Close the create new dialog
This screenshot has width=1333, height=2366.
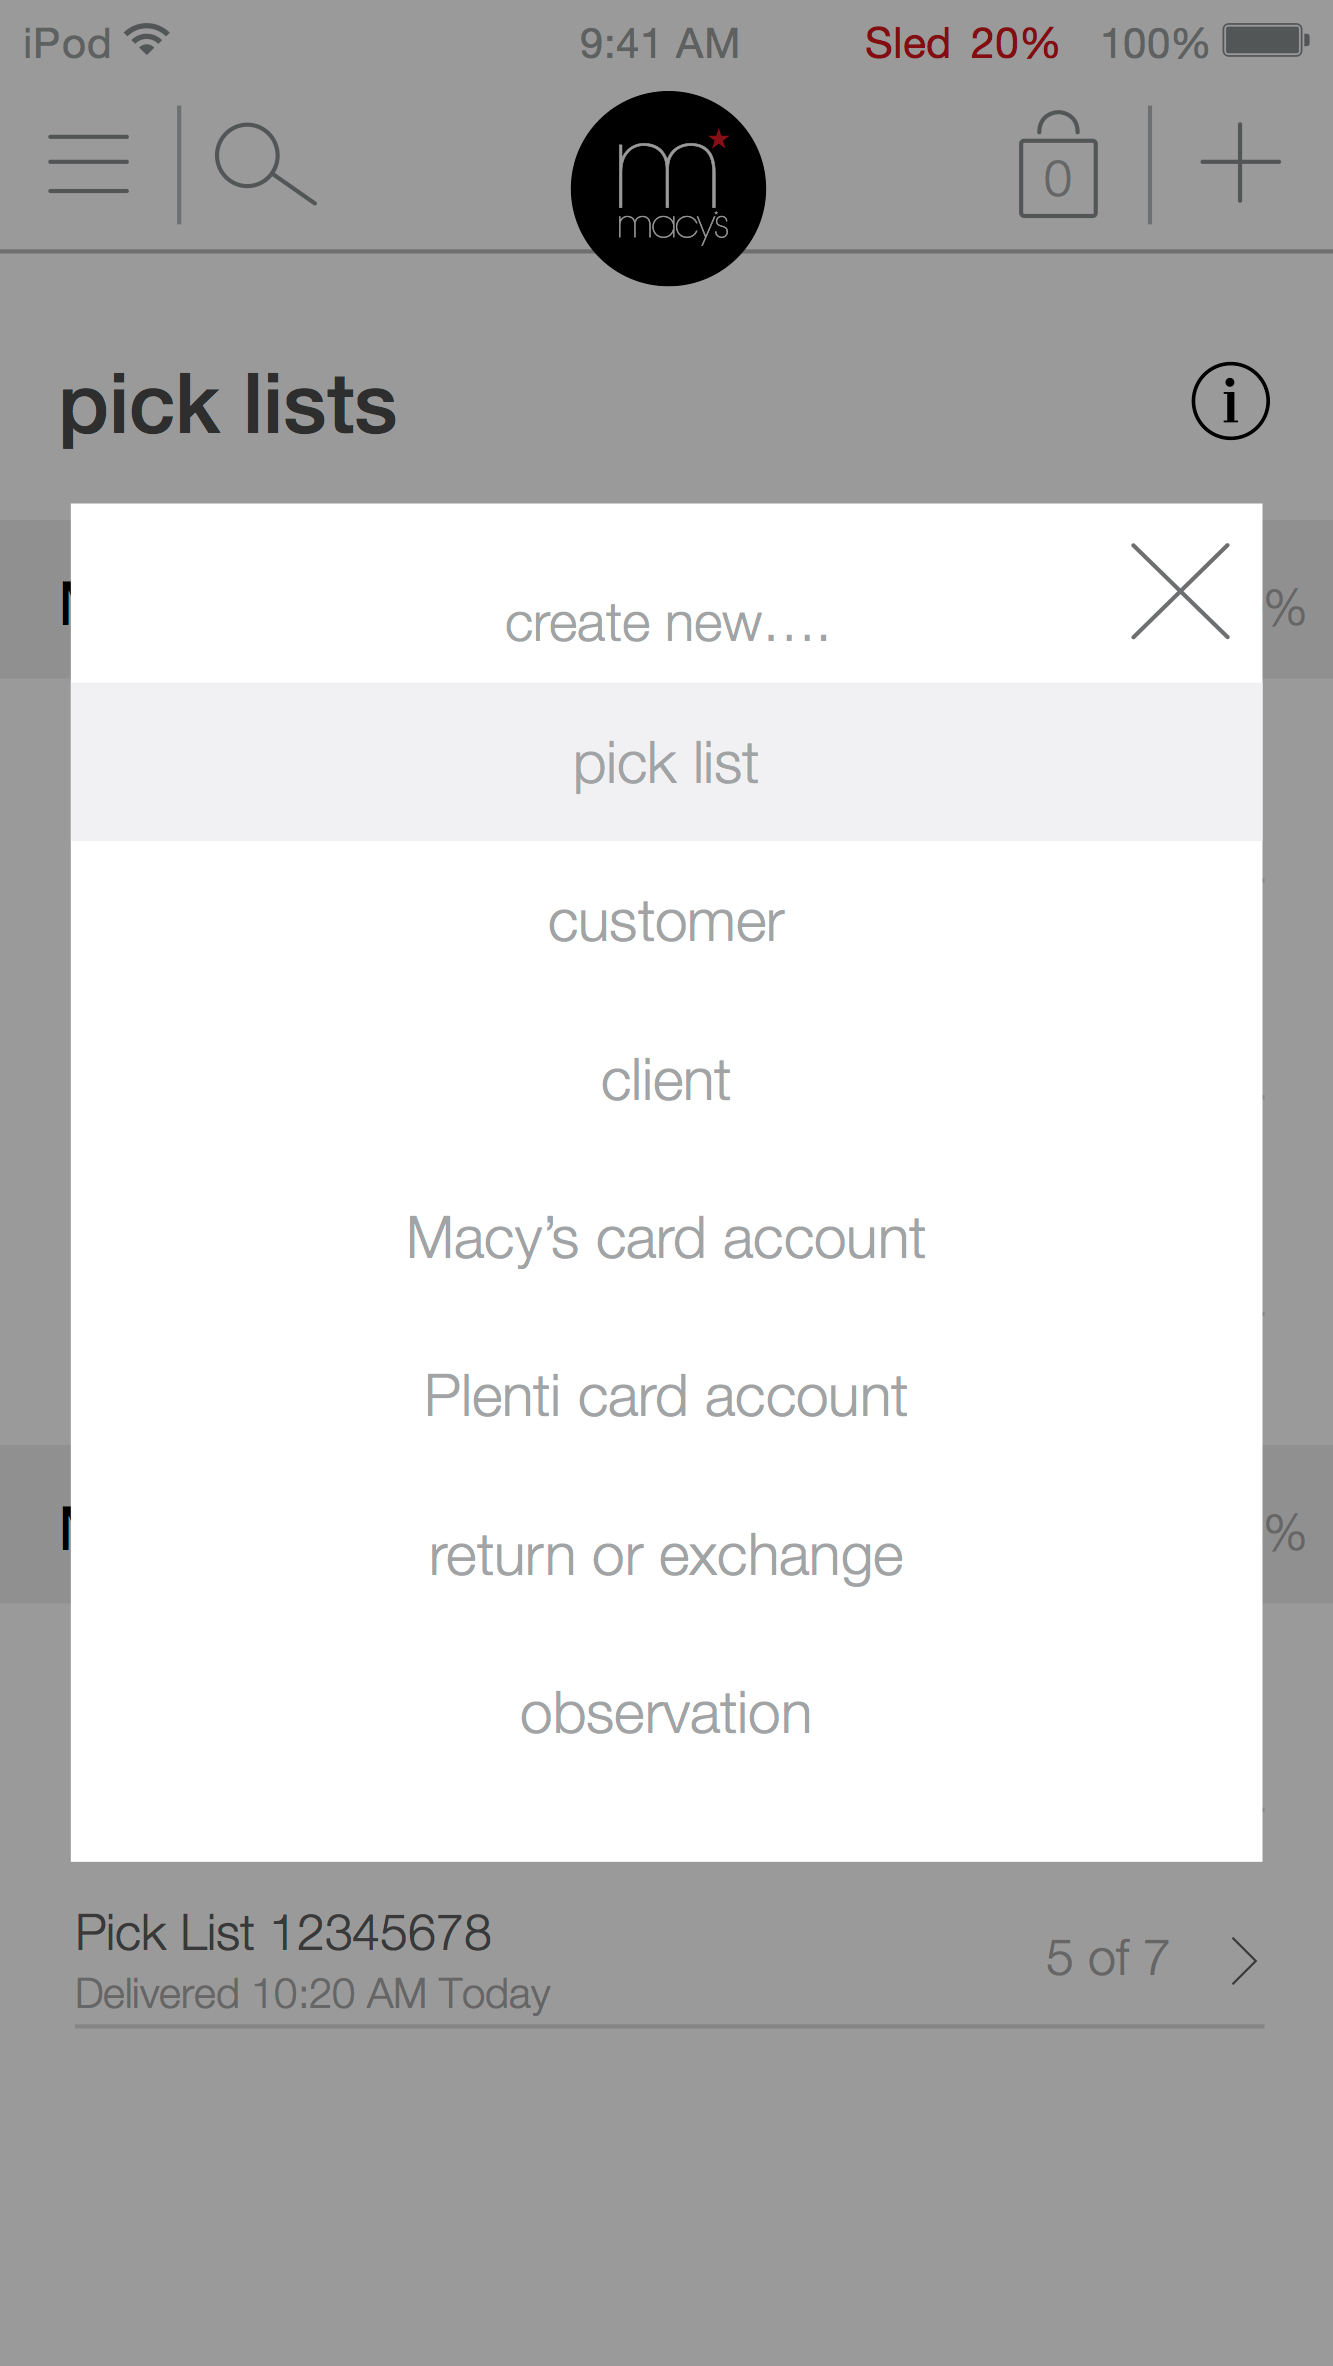[1180, 591]
